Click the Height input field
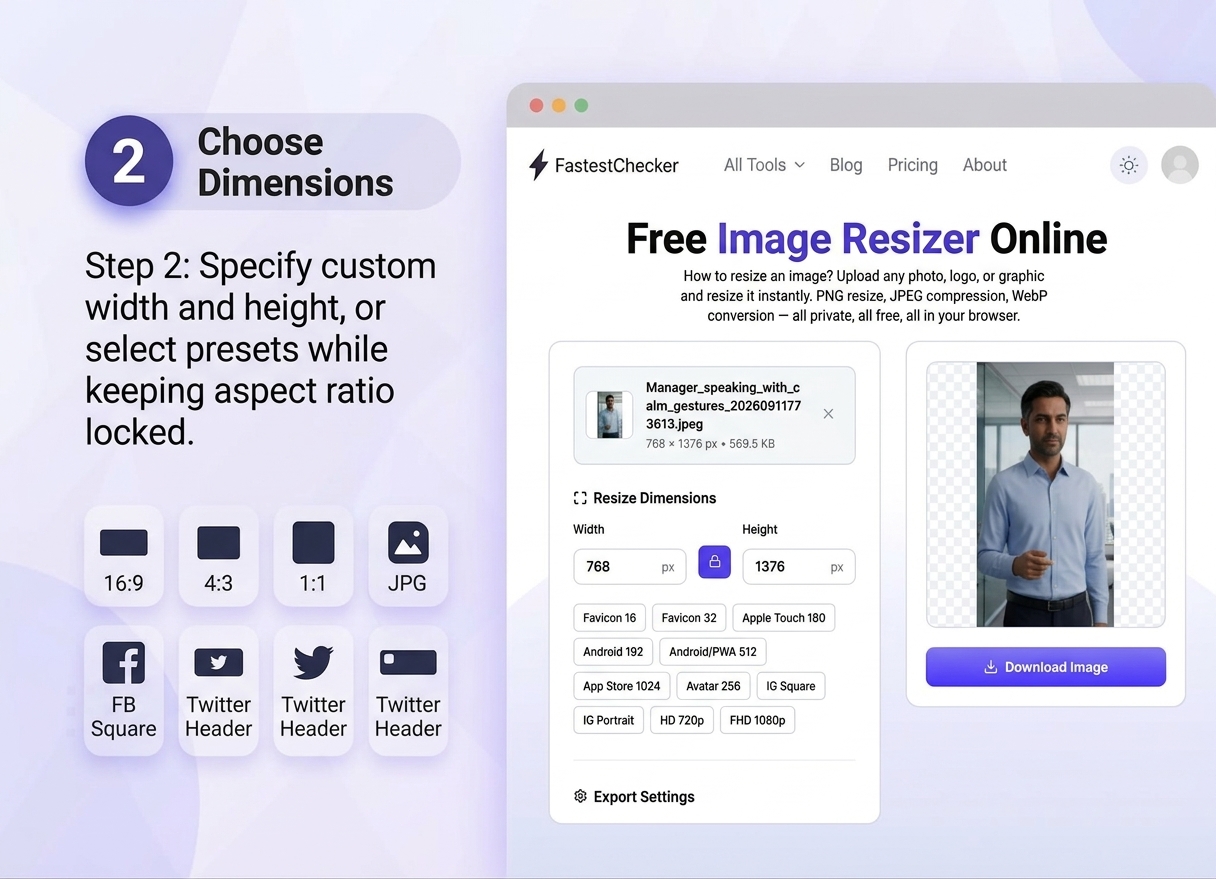This screenshot has height=879, width=1216. 799,567
